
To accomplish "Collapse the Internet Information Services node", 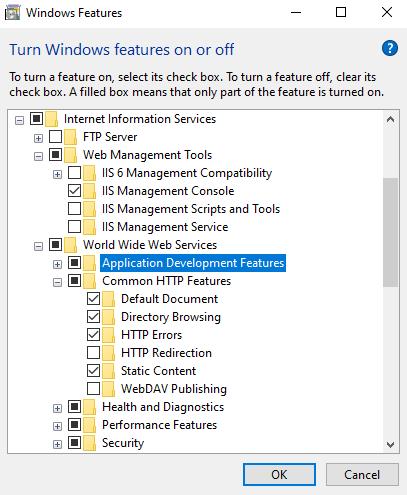I will point(20,120).
